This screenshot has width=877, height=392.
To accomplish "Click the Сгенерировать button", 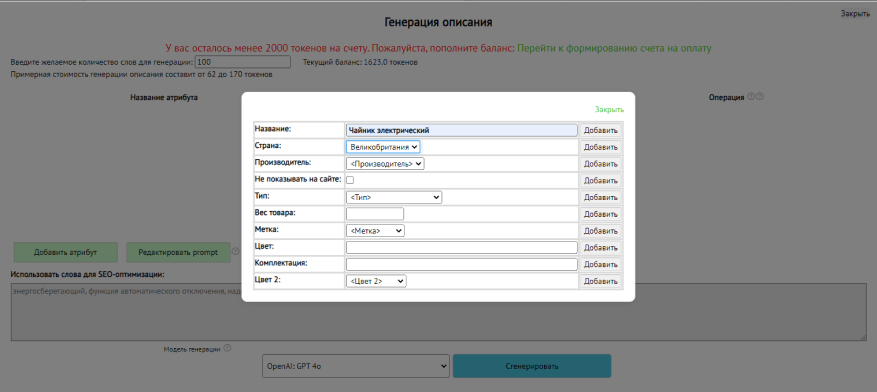I will pos(532,366).
